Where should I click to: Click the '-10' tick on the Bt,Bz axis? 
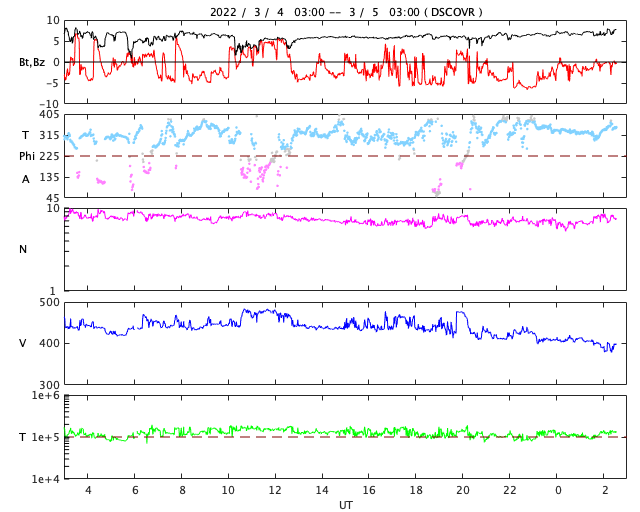[51, 104]
